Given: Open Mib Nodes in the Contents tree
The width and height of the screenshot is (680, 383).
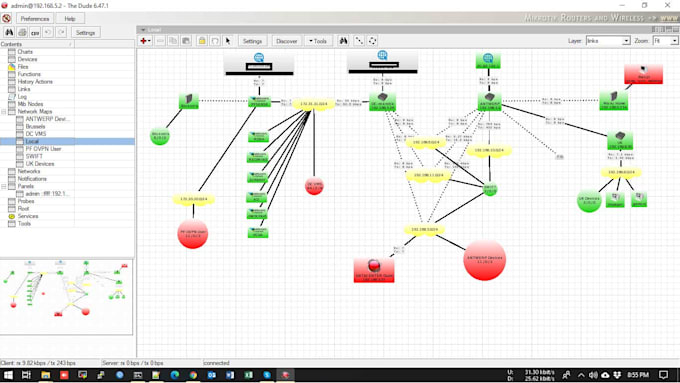Looking at the screenshot, I should coord(30,104).
